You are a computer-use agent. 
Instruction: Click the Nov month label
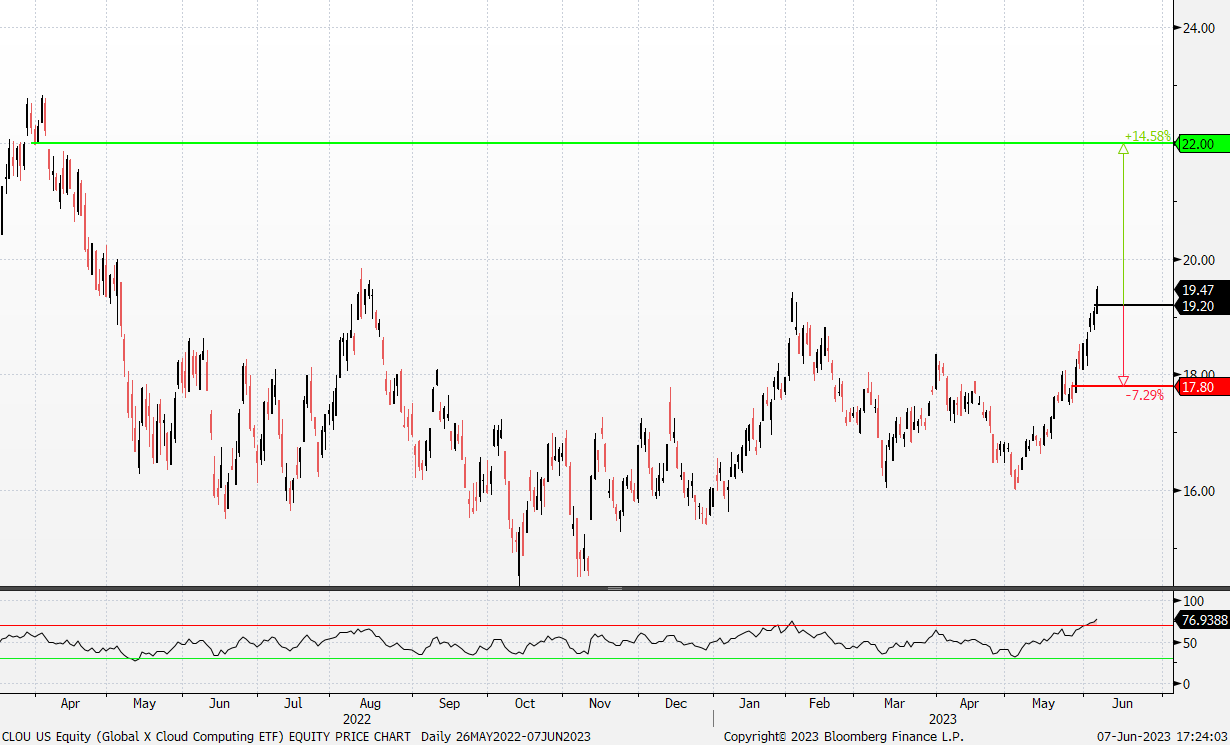(599, 704)
